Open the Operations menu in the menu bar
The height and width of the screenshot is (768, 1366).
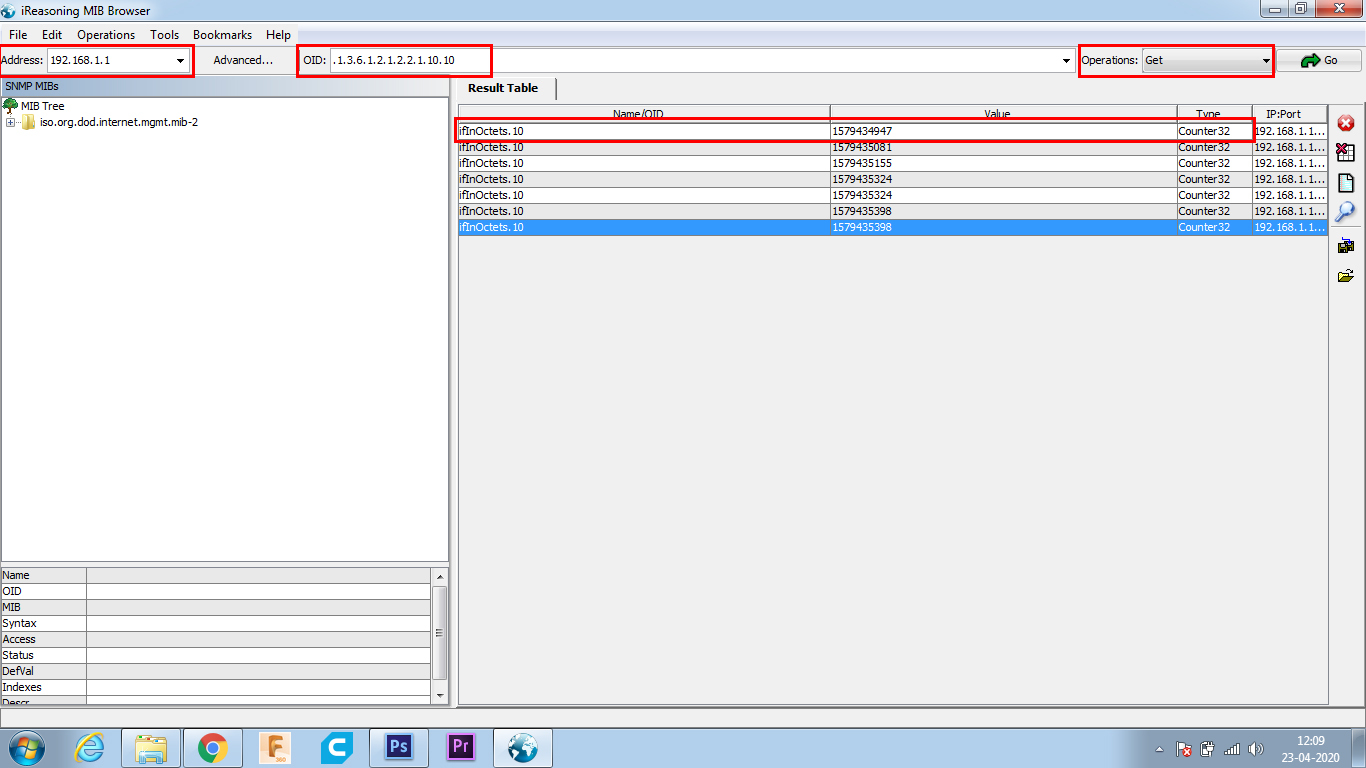tap(106, 35)
